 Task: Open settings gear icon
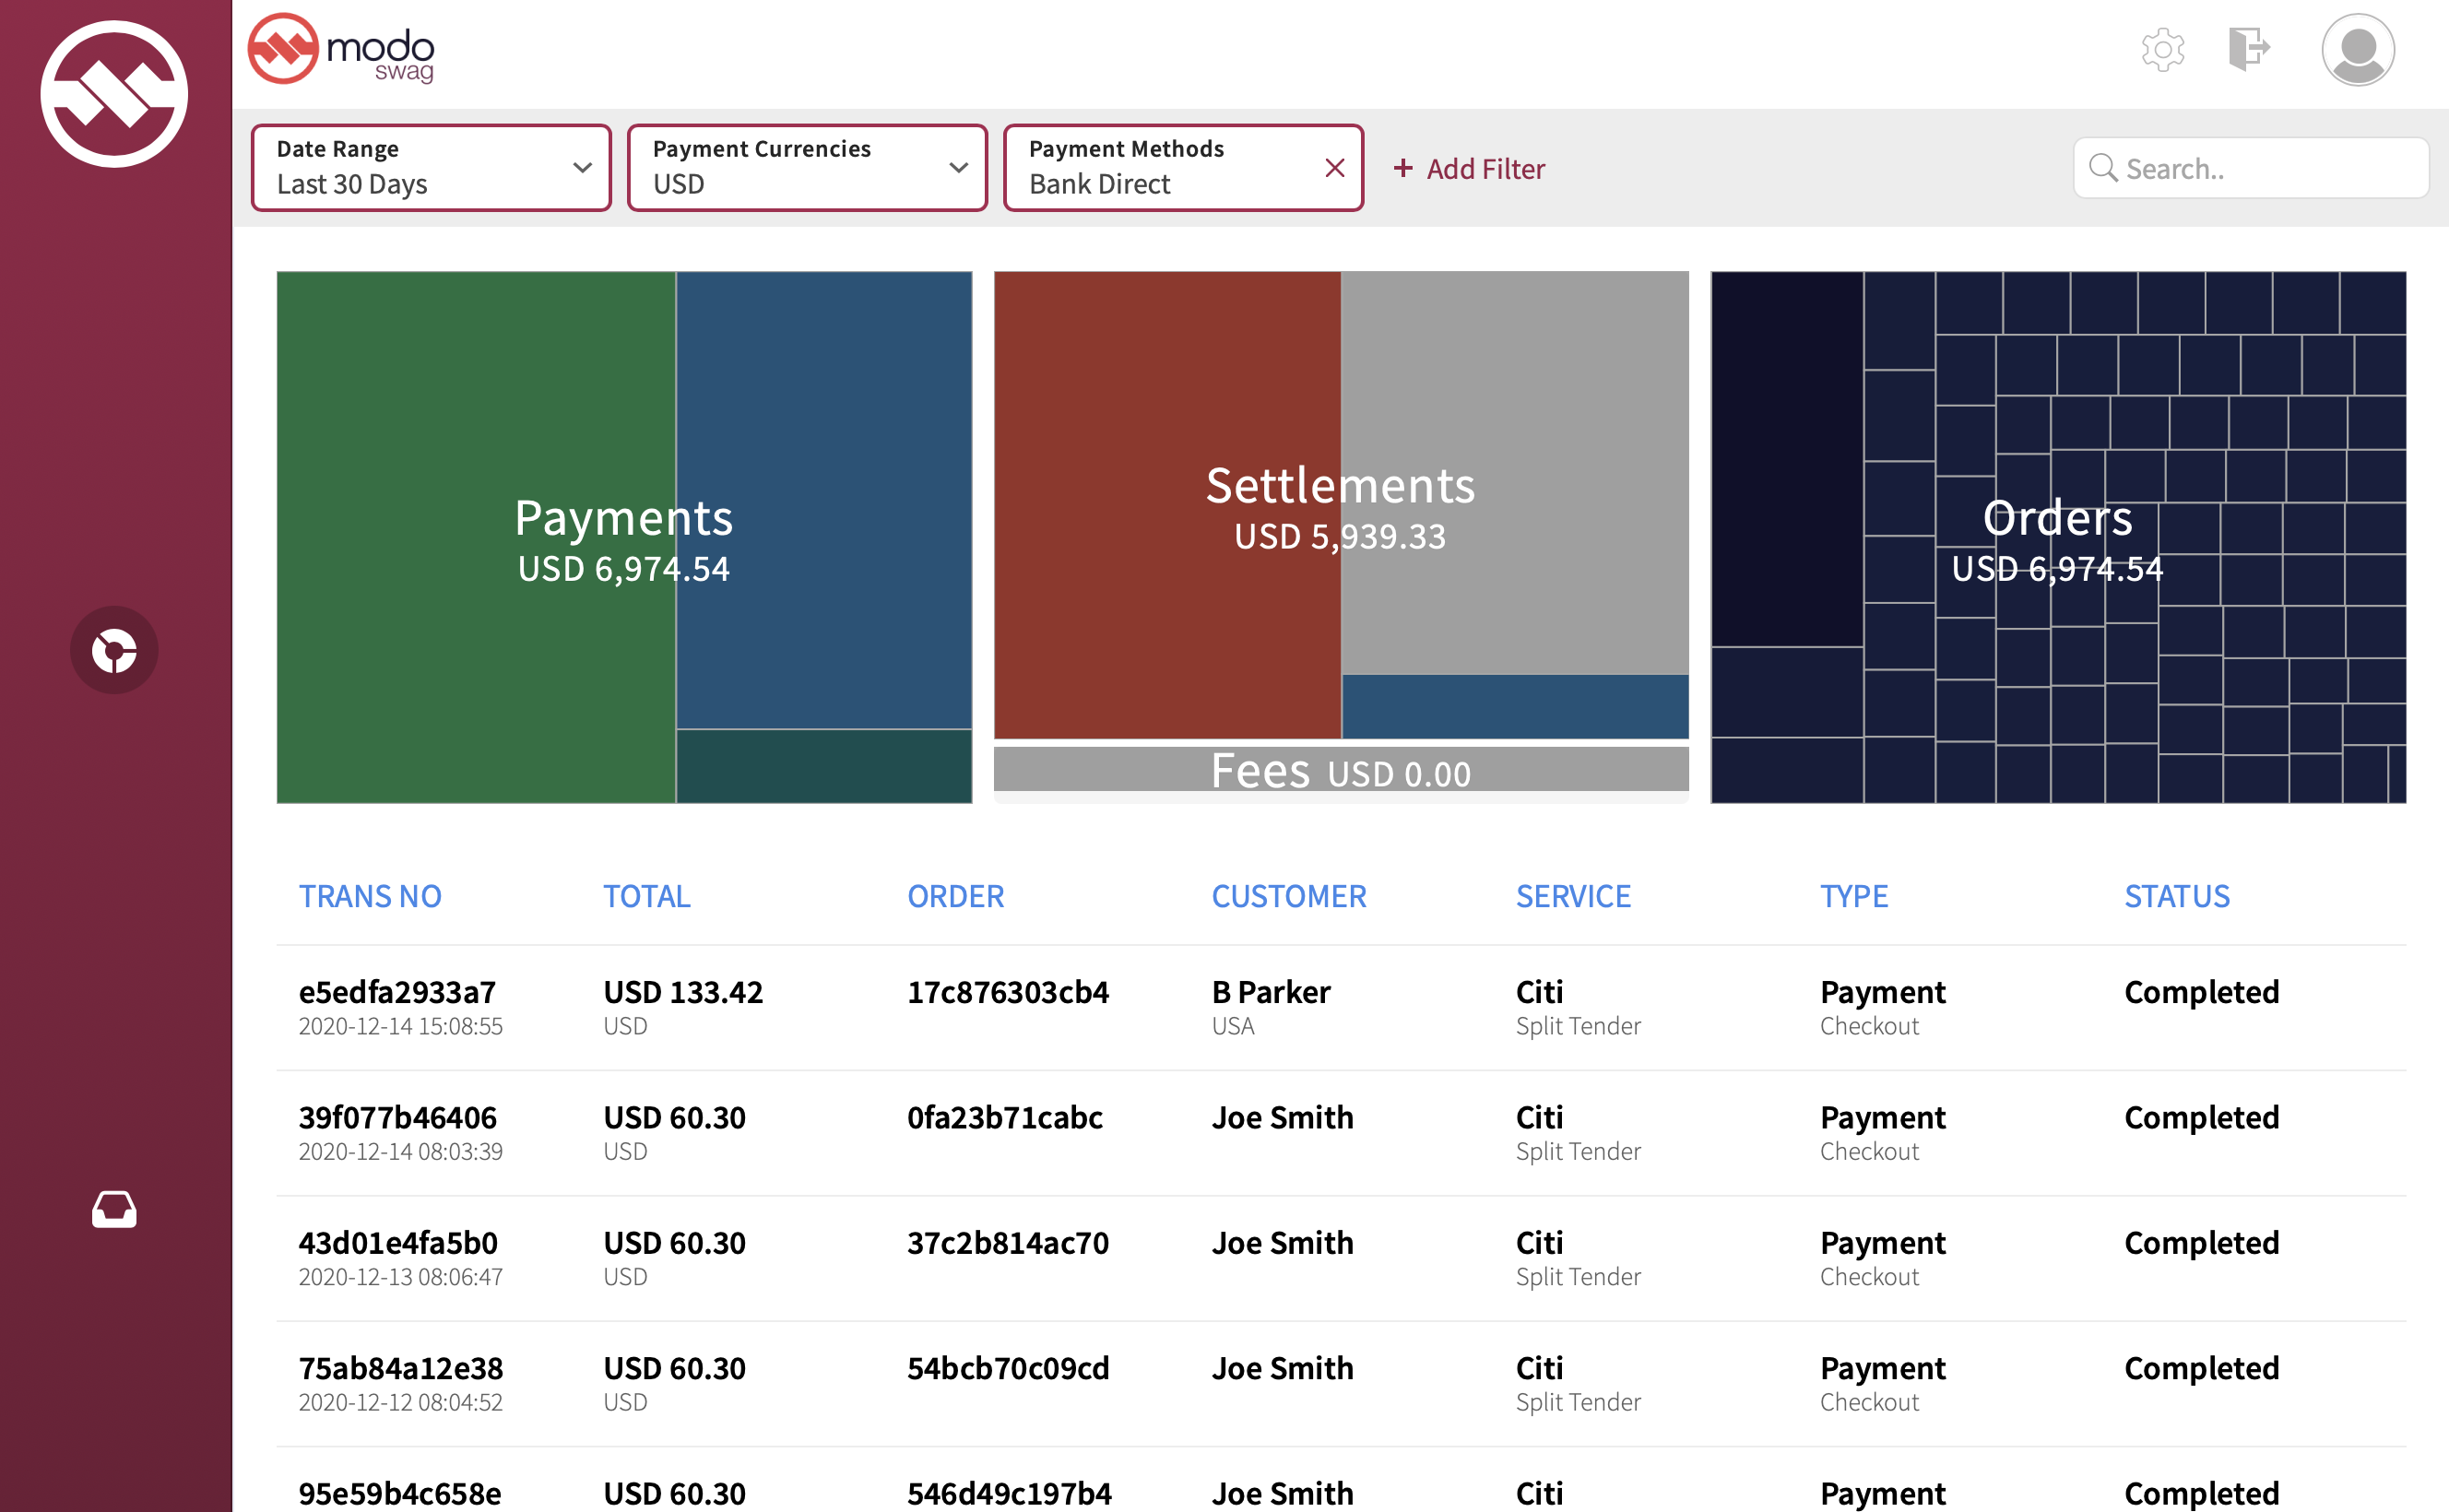pos(2162,49)
